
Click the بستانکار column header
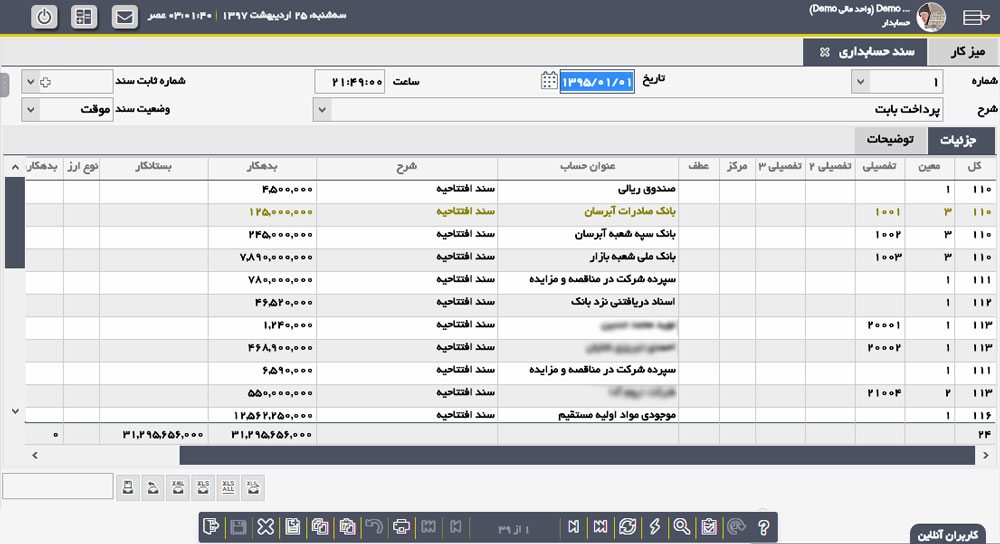[153, 166]
